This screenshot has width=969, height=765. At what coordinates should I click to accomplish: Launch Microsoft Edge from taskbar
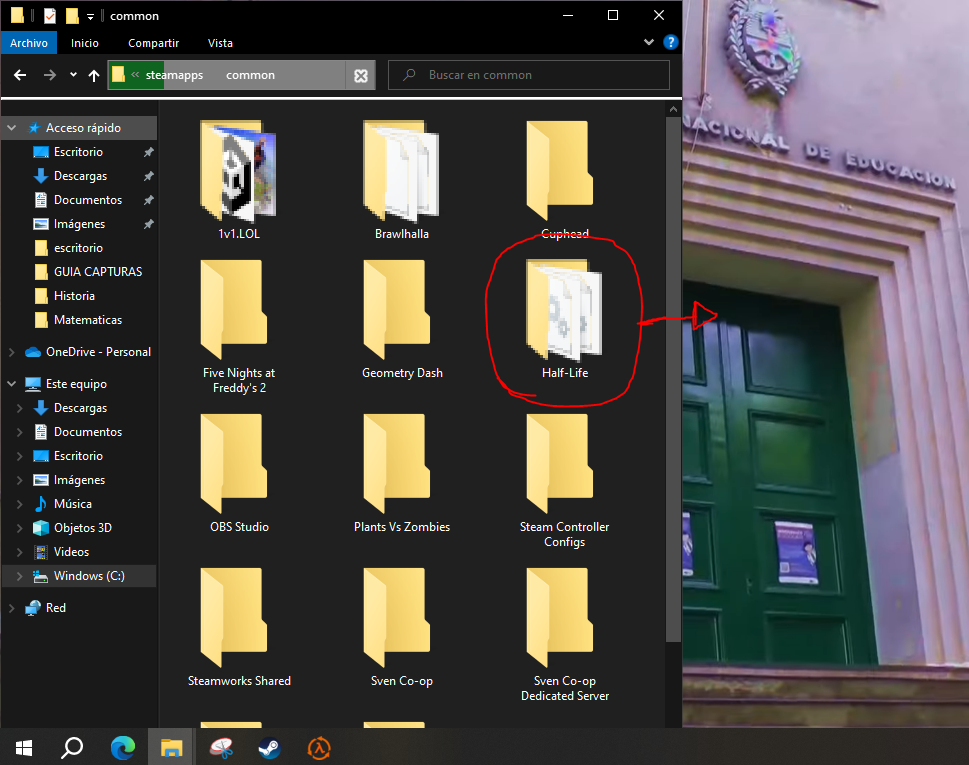pyautogui.click(x=122, y=748)
